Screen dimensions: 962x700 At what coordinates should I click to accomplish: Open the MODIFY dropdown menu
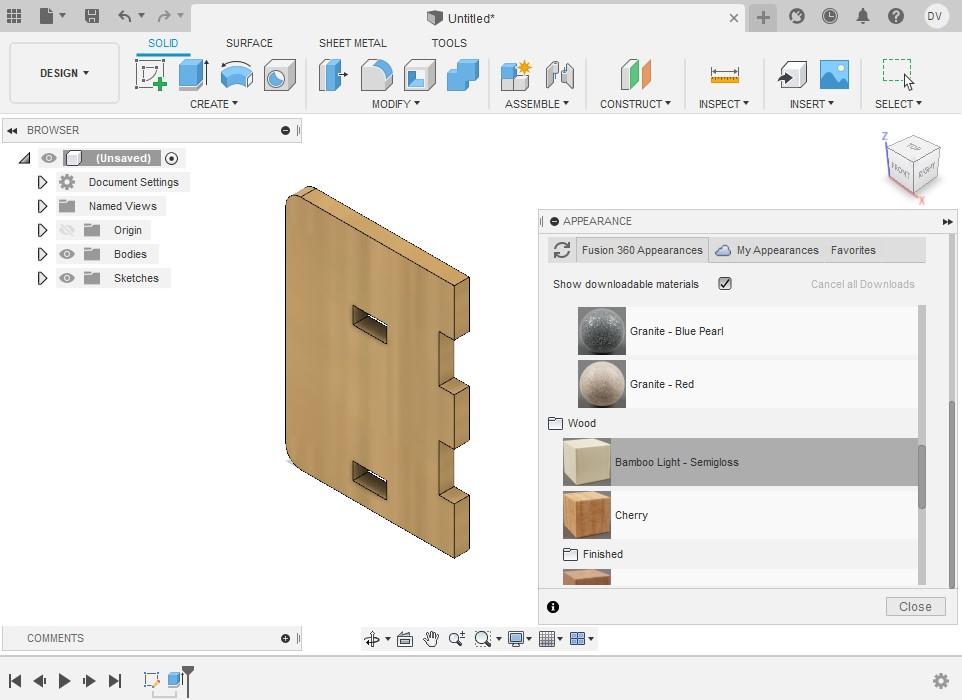pyautogui.click(x=396, y=104)
